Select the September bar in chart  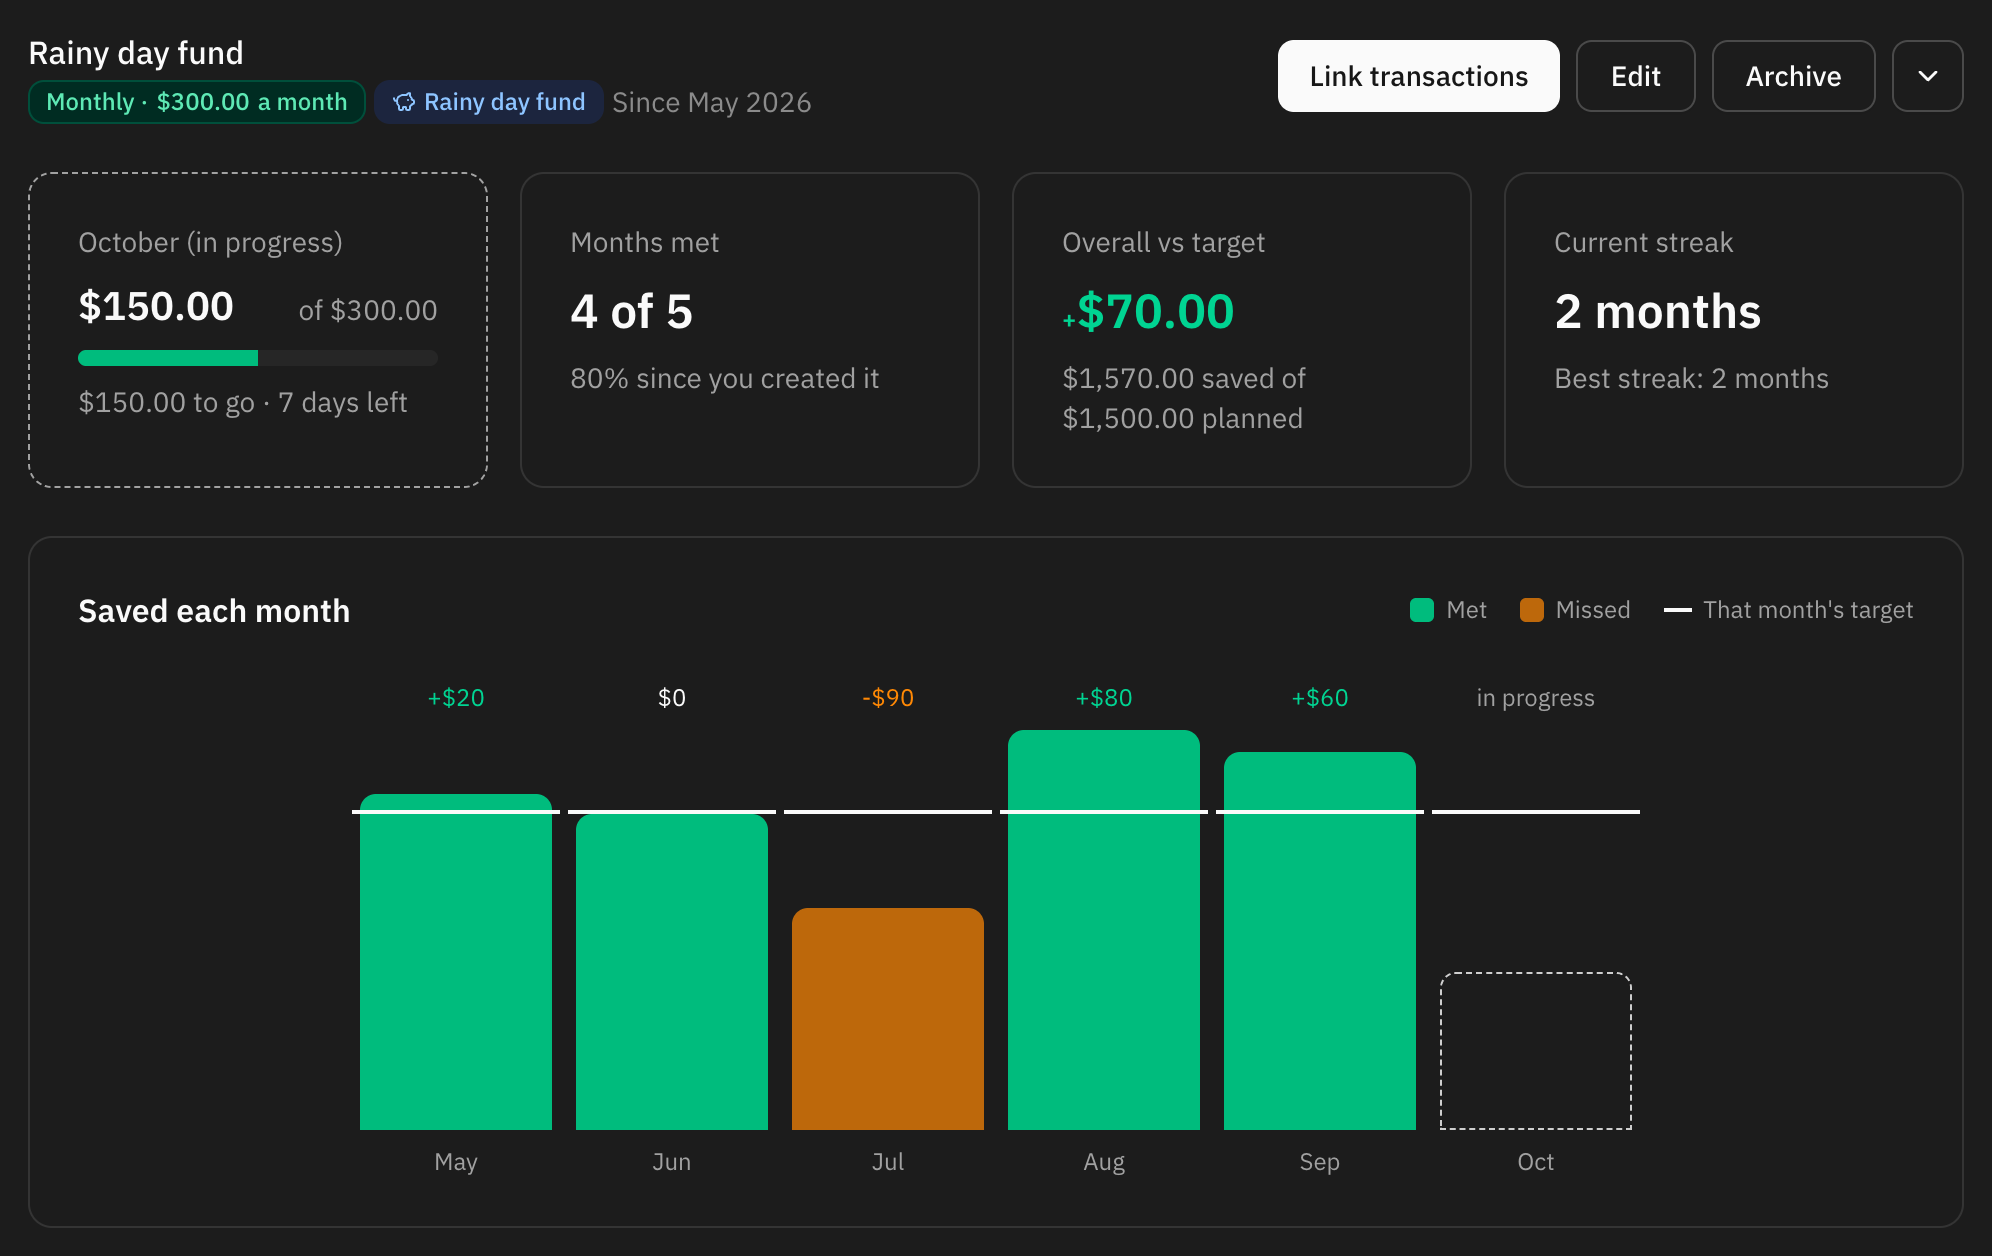pos(1320,941)
